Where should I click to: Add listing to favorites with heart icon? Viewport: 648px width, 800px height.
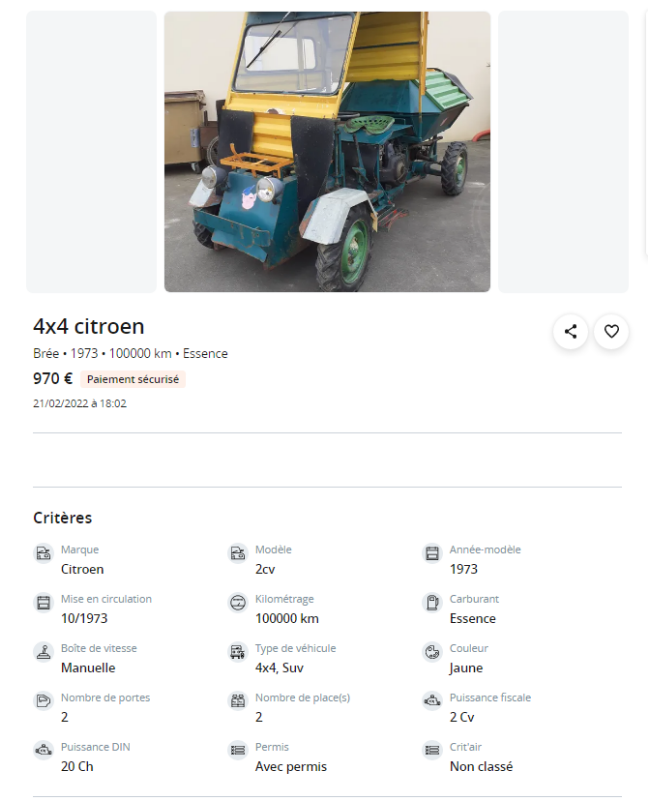click(611, 332)
